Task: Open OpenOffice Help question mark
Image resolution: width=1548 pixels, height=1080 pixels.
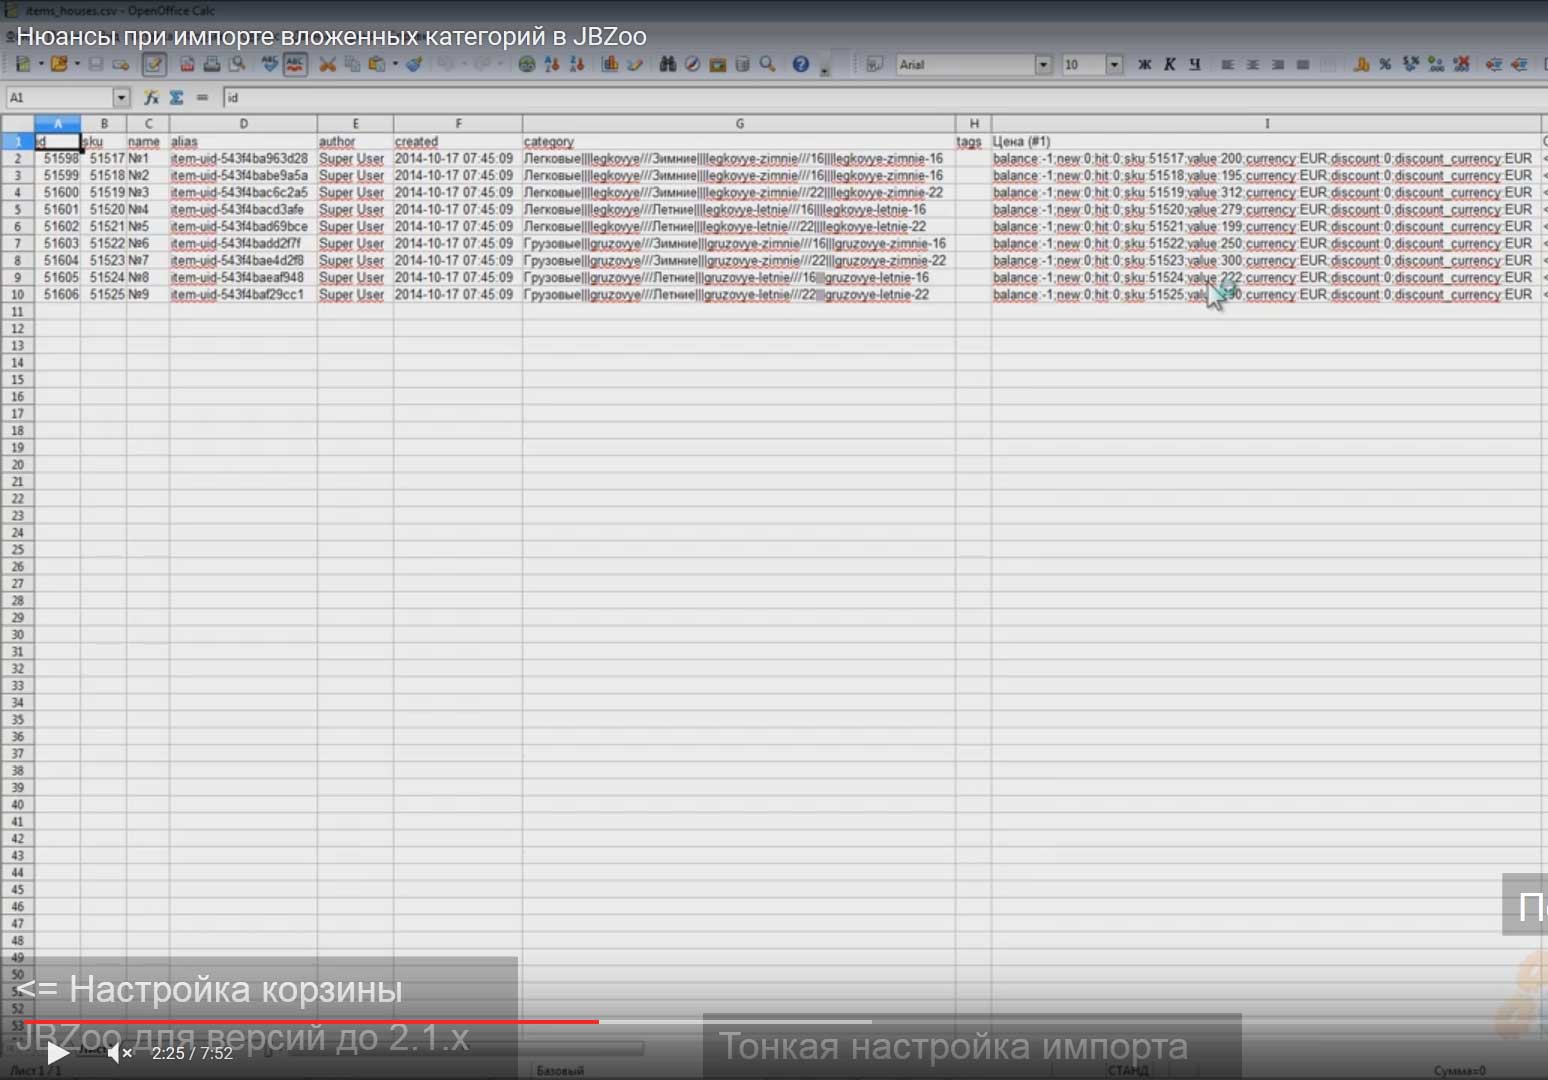Action: pos(801,64)
